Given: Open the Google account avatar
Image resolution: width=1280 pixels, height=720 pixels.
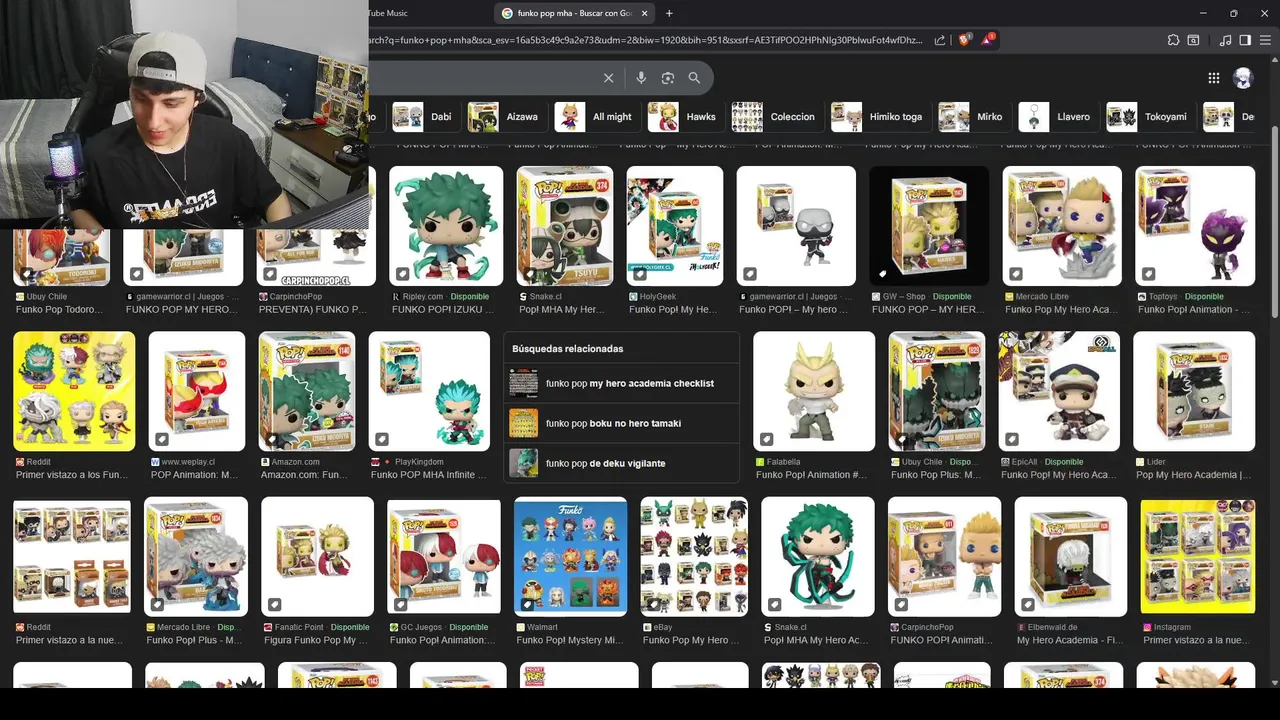Looking at the screenshot, I should point(1243,78).
